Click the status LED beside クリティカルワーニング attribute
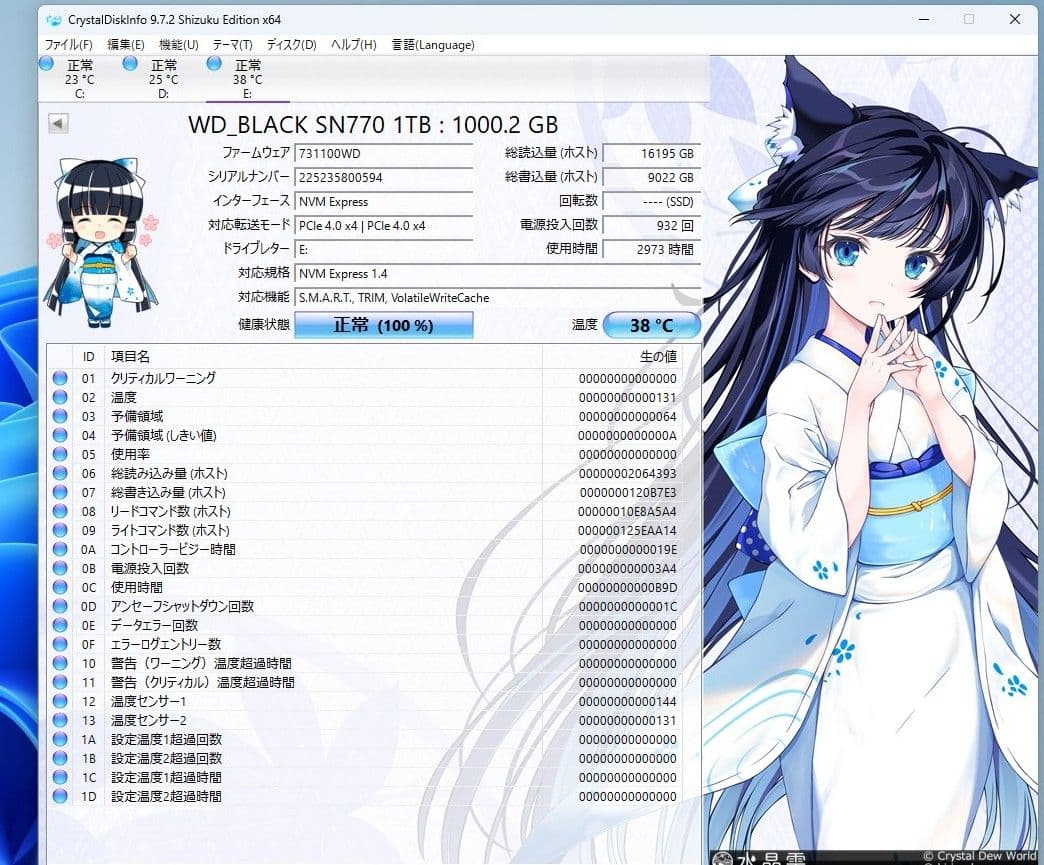 (x=62, y=378)
